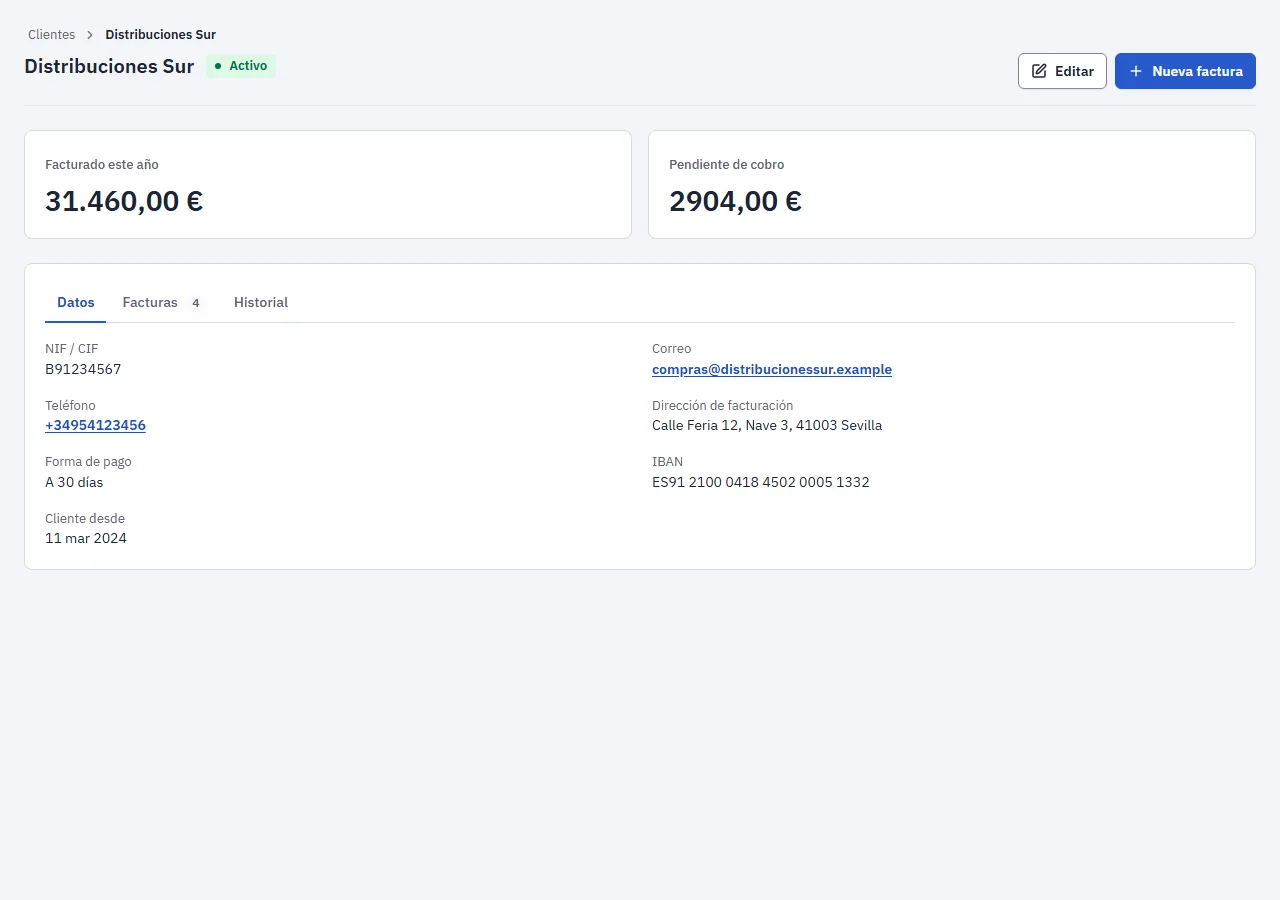Select the NIF value B91234567
Screen dimensions: 1280x900
pos(83,369)
